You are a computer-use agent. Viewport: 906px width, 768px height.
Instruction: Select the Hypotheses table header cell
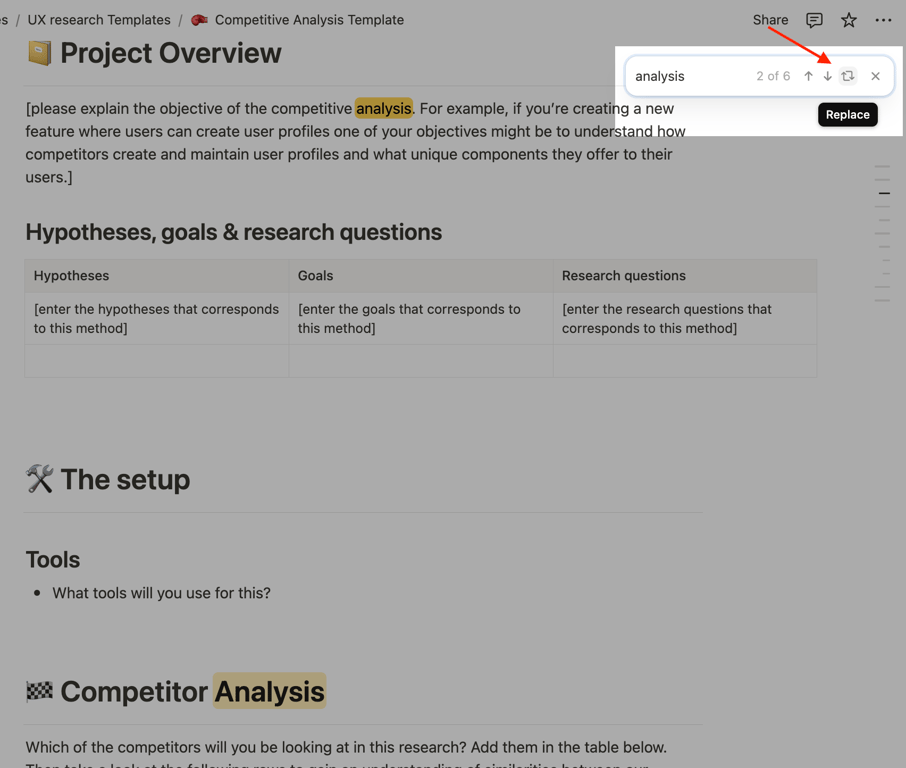click(156, 276)
